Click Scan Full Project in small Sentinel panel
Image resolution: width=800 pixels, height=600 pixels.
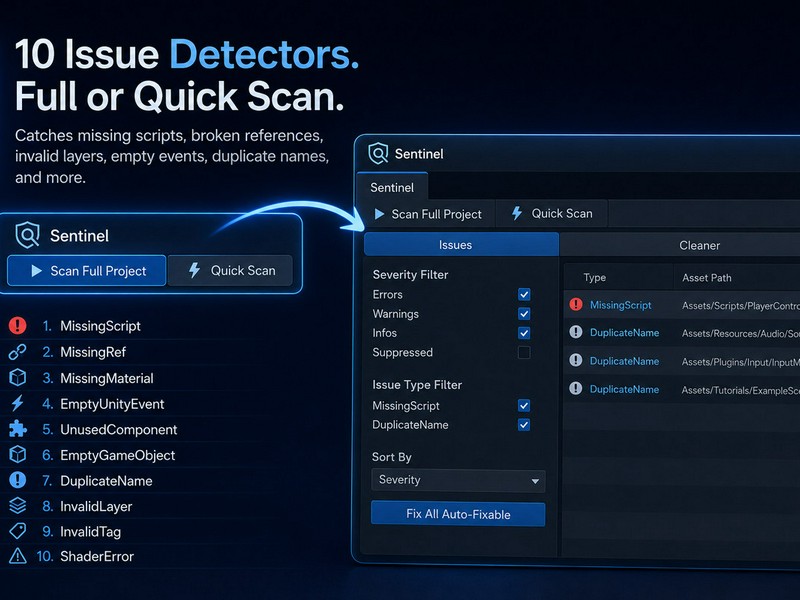87,270
